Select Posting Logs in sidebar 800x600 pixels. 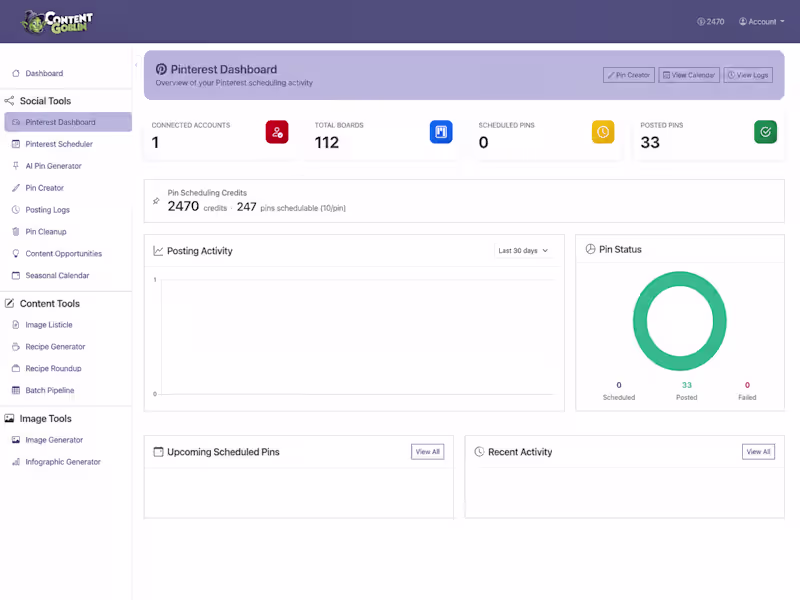click(47, 210)
